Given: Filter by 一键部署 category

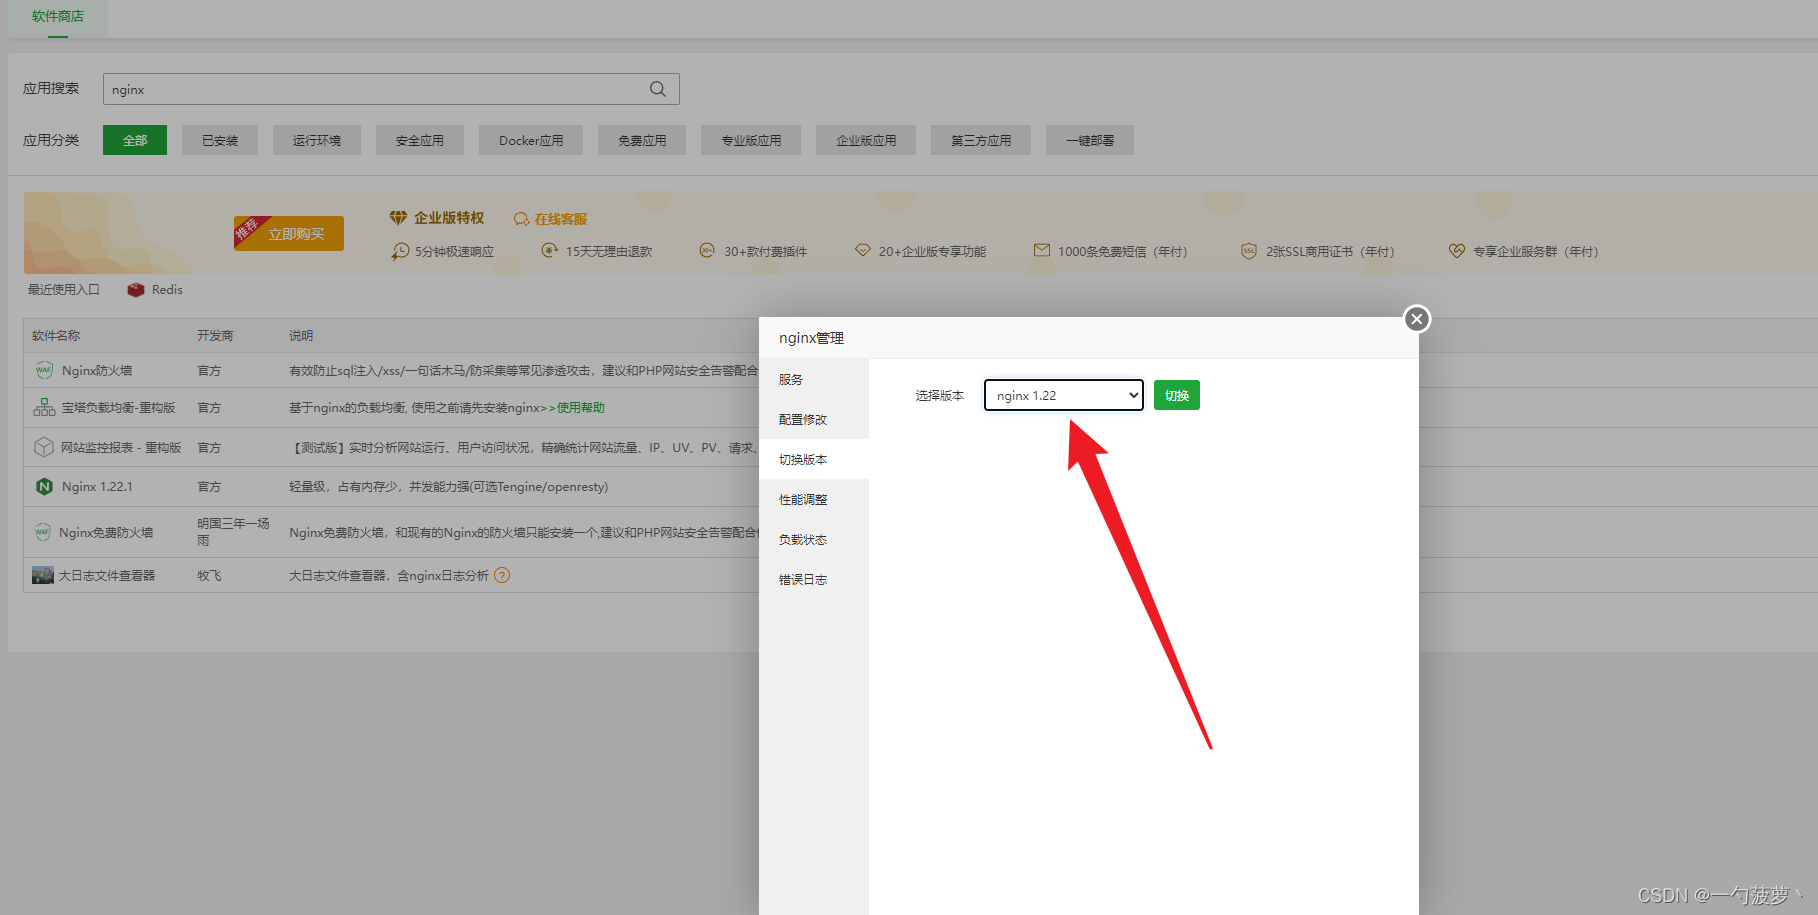Looking at the screenshot, I should click(x=1090, y=140).
